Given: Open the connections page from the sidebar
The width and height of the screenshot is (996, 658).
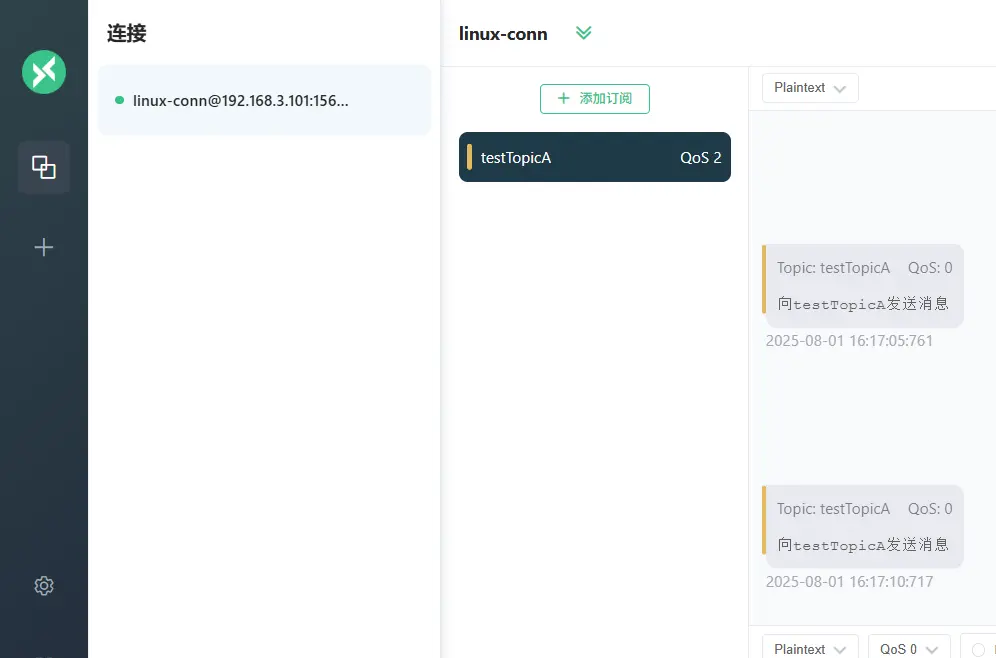Looking at the screenshot, I should coord(44,167).
